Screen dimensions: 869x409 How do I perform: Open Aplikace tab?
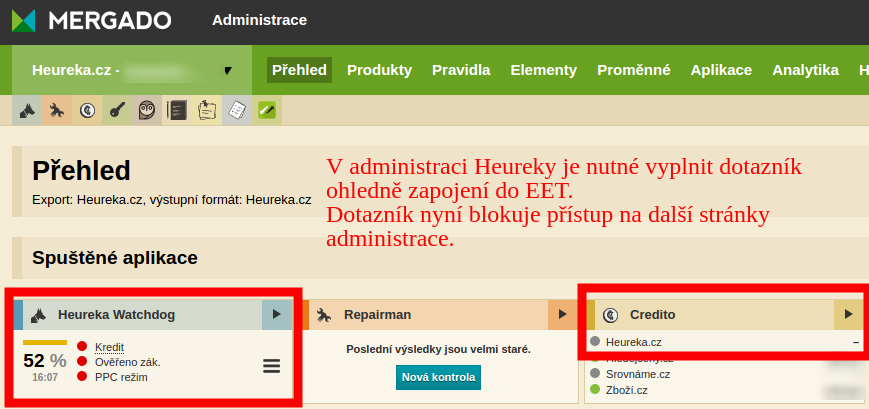[721, 70]
